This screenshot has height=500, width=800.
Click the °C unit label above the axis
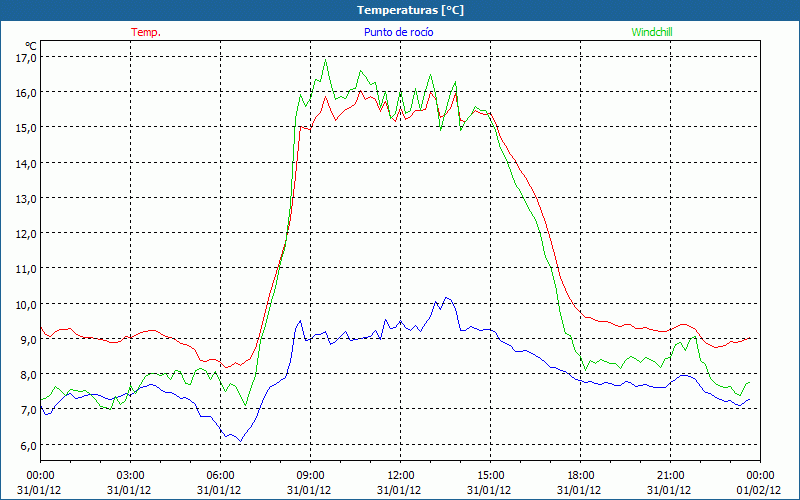pyautogui.click(x=31, y=46)
